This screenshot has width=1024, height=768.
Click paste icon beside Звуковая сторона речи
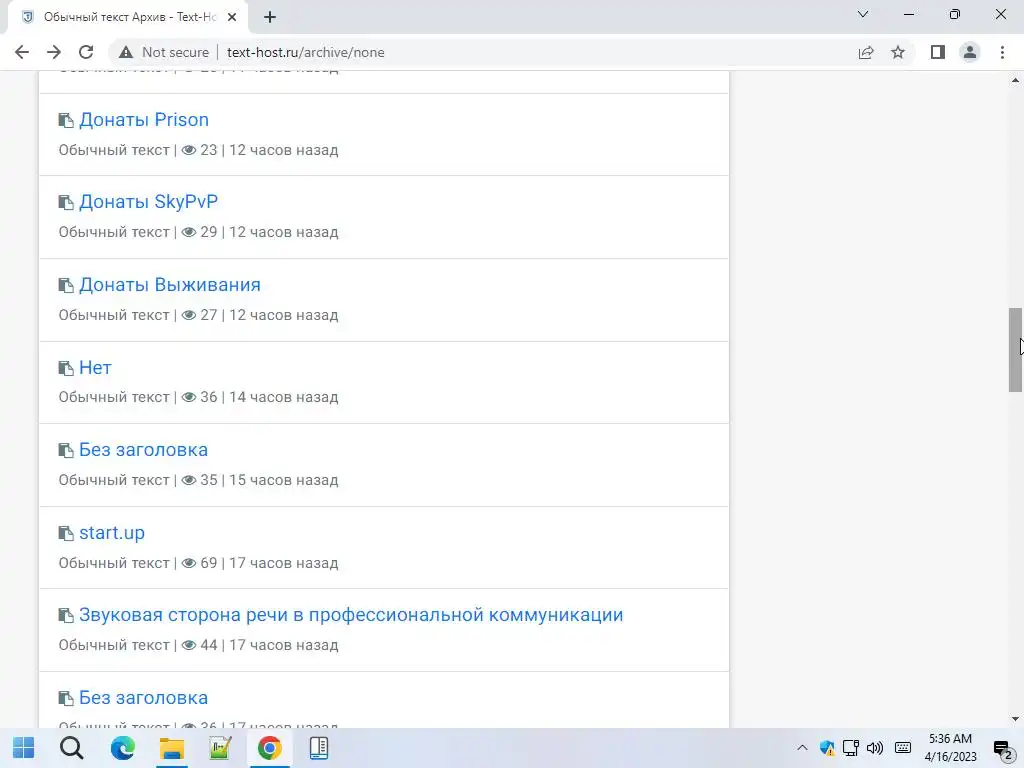pos(66,616)
